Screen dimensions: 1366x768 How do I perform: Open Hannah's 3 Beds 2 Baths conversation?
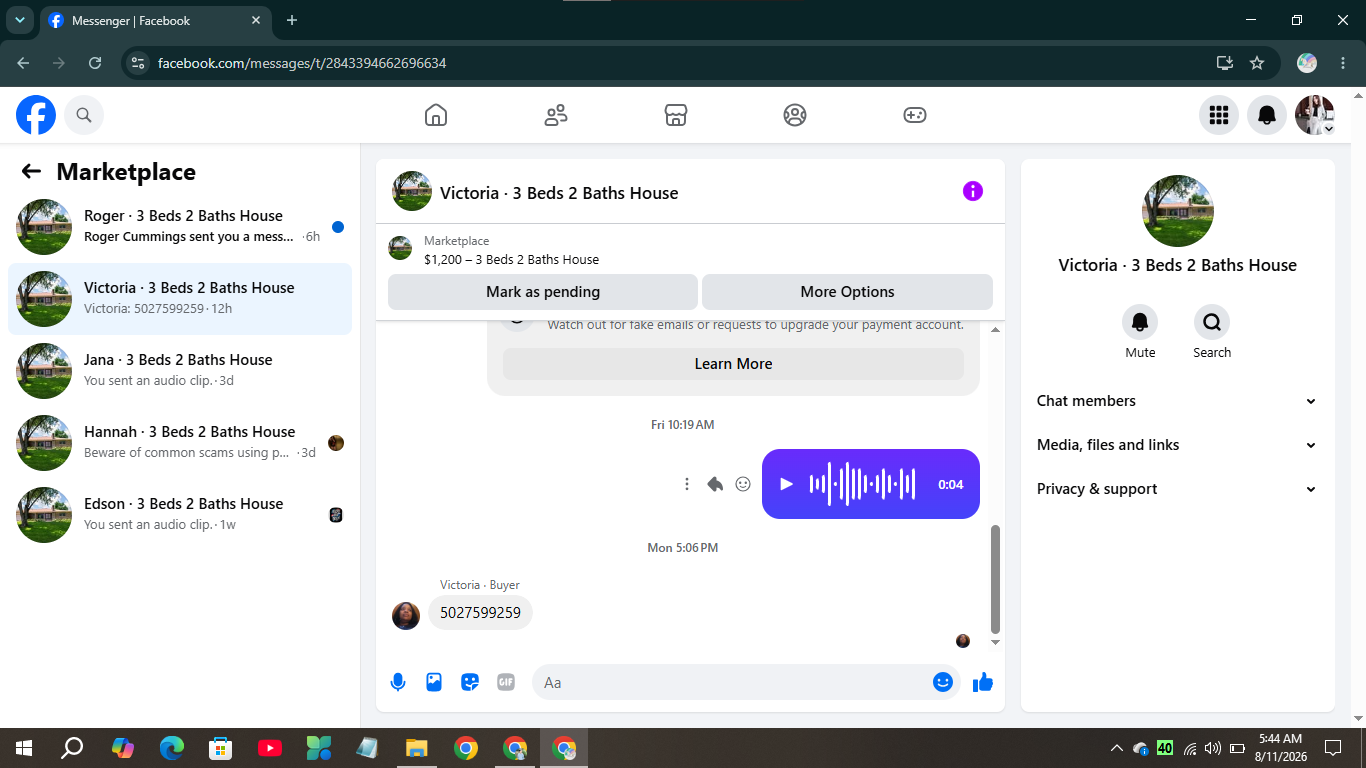point(180,443)
